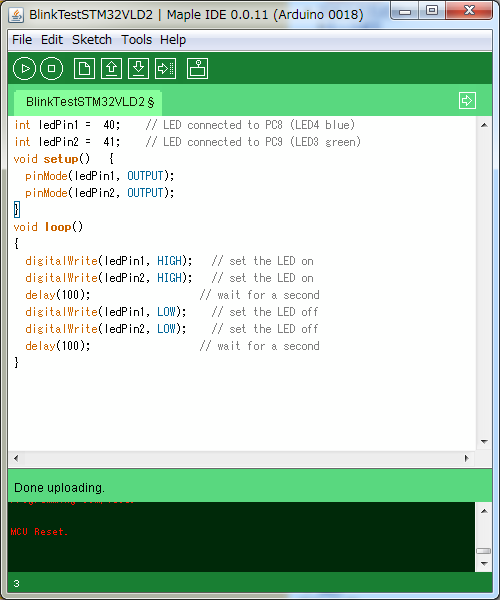Click comment 'LED connected to PC9 (LED3 green)'
The height and width of the screenshot is (600, 500).
tap(262, 142)
